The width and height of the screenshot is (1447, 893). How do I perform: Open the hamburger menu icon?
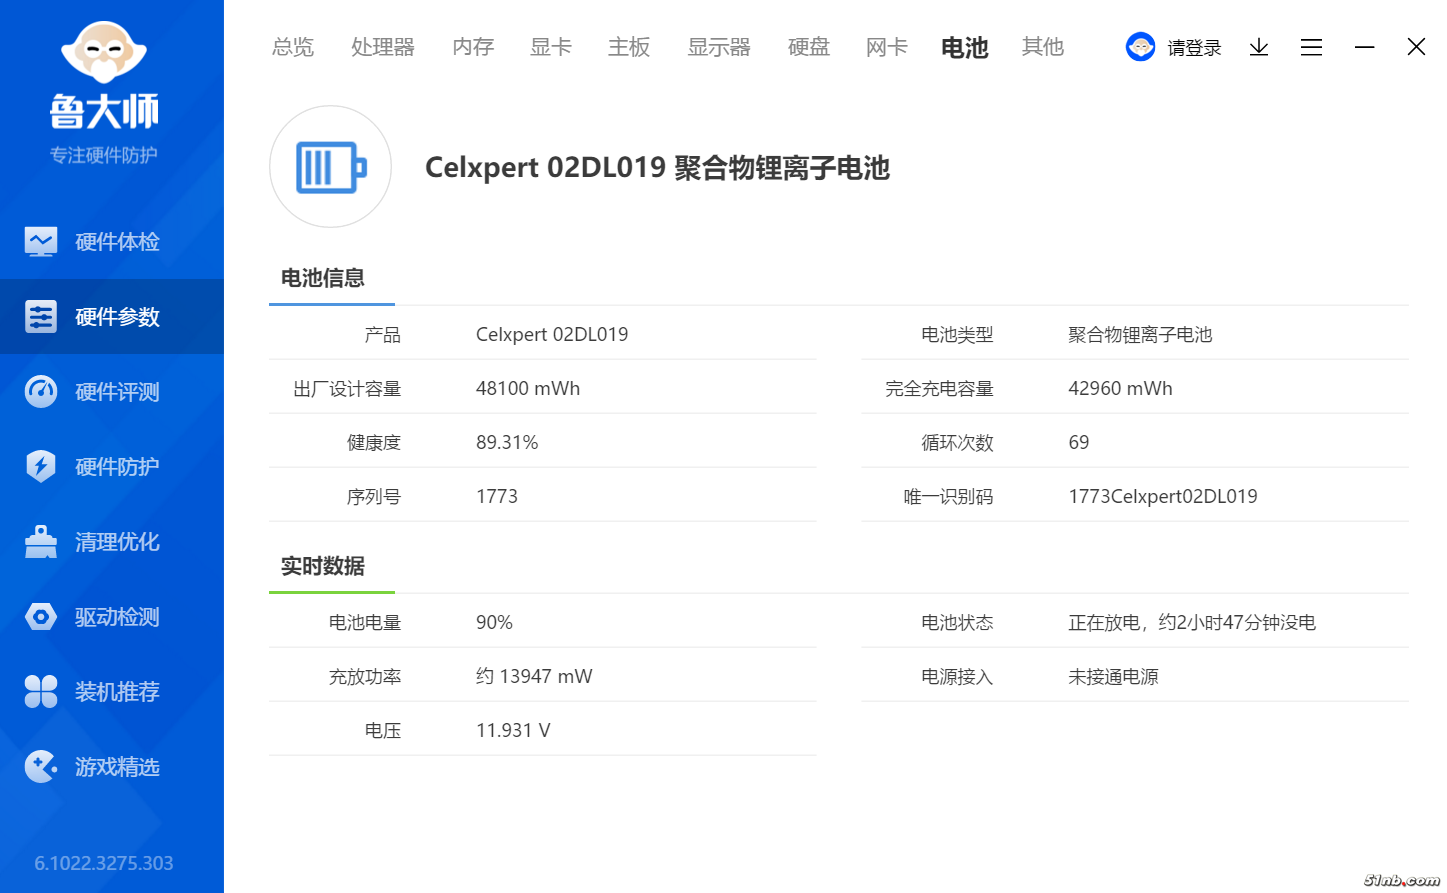pos(1311,47)
